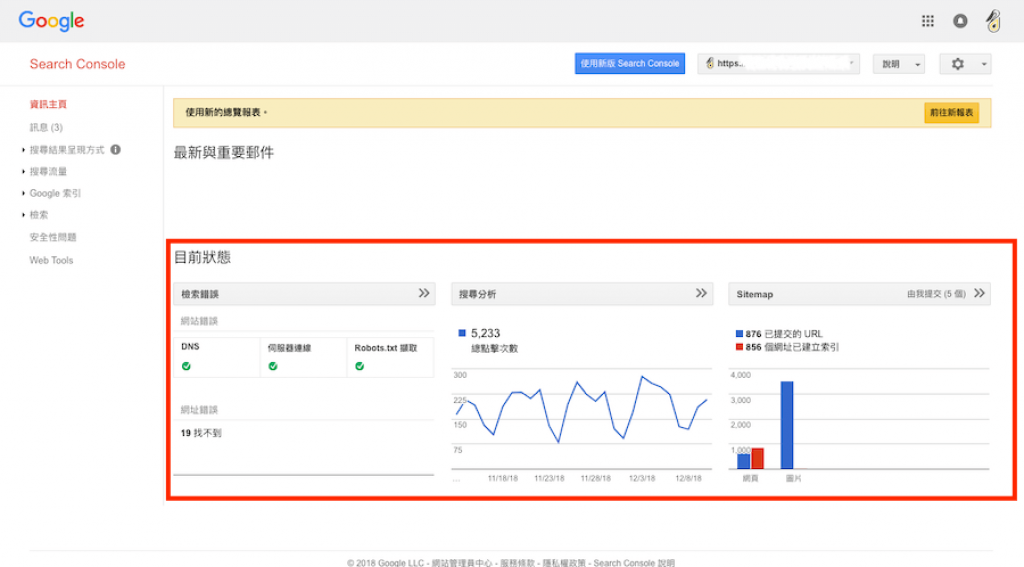Open 安全性問題 in the sidebar
1024x567 pixels.
[53, 237]
